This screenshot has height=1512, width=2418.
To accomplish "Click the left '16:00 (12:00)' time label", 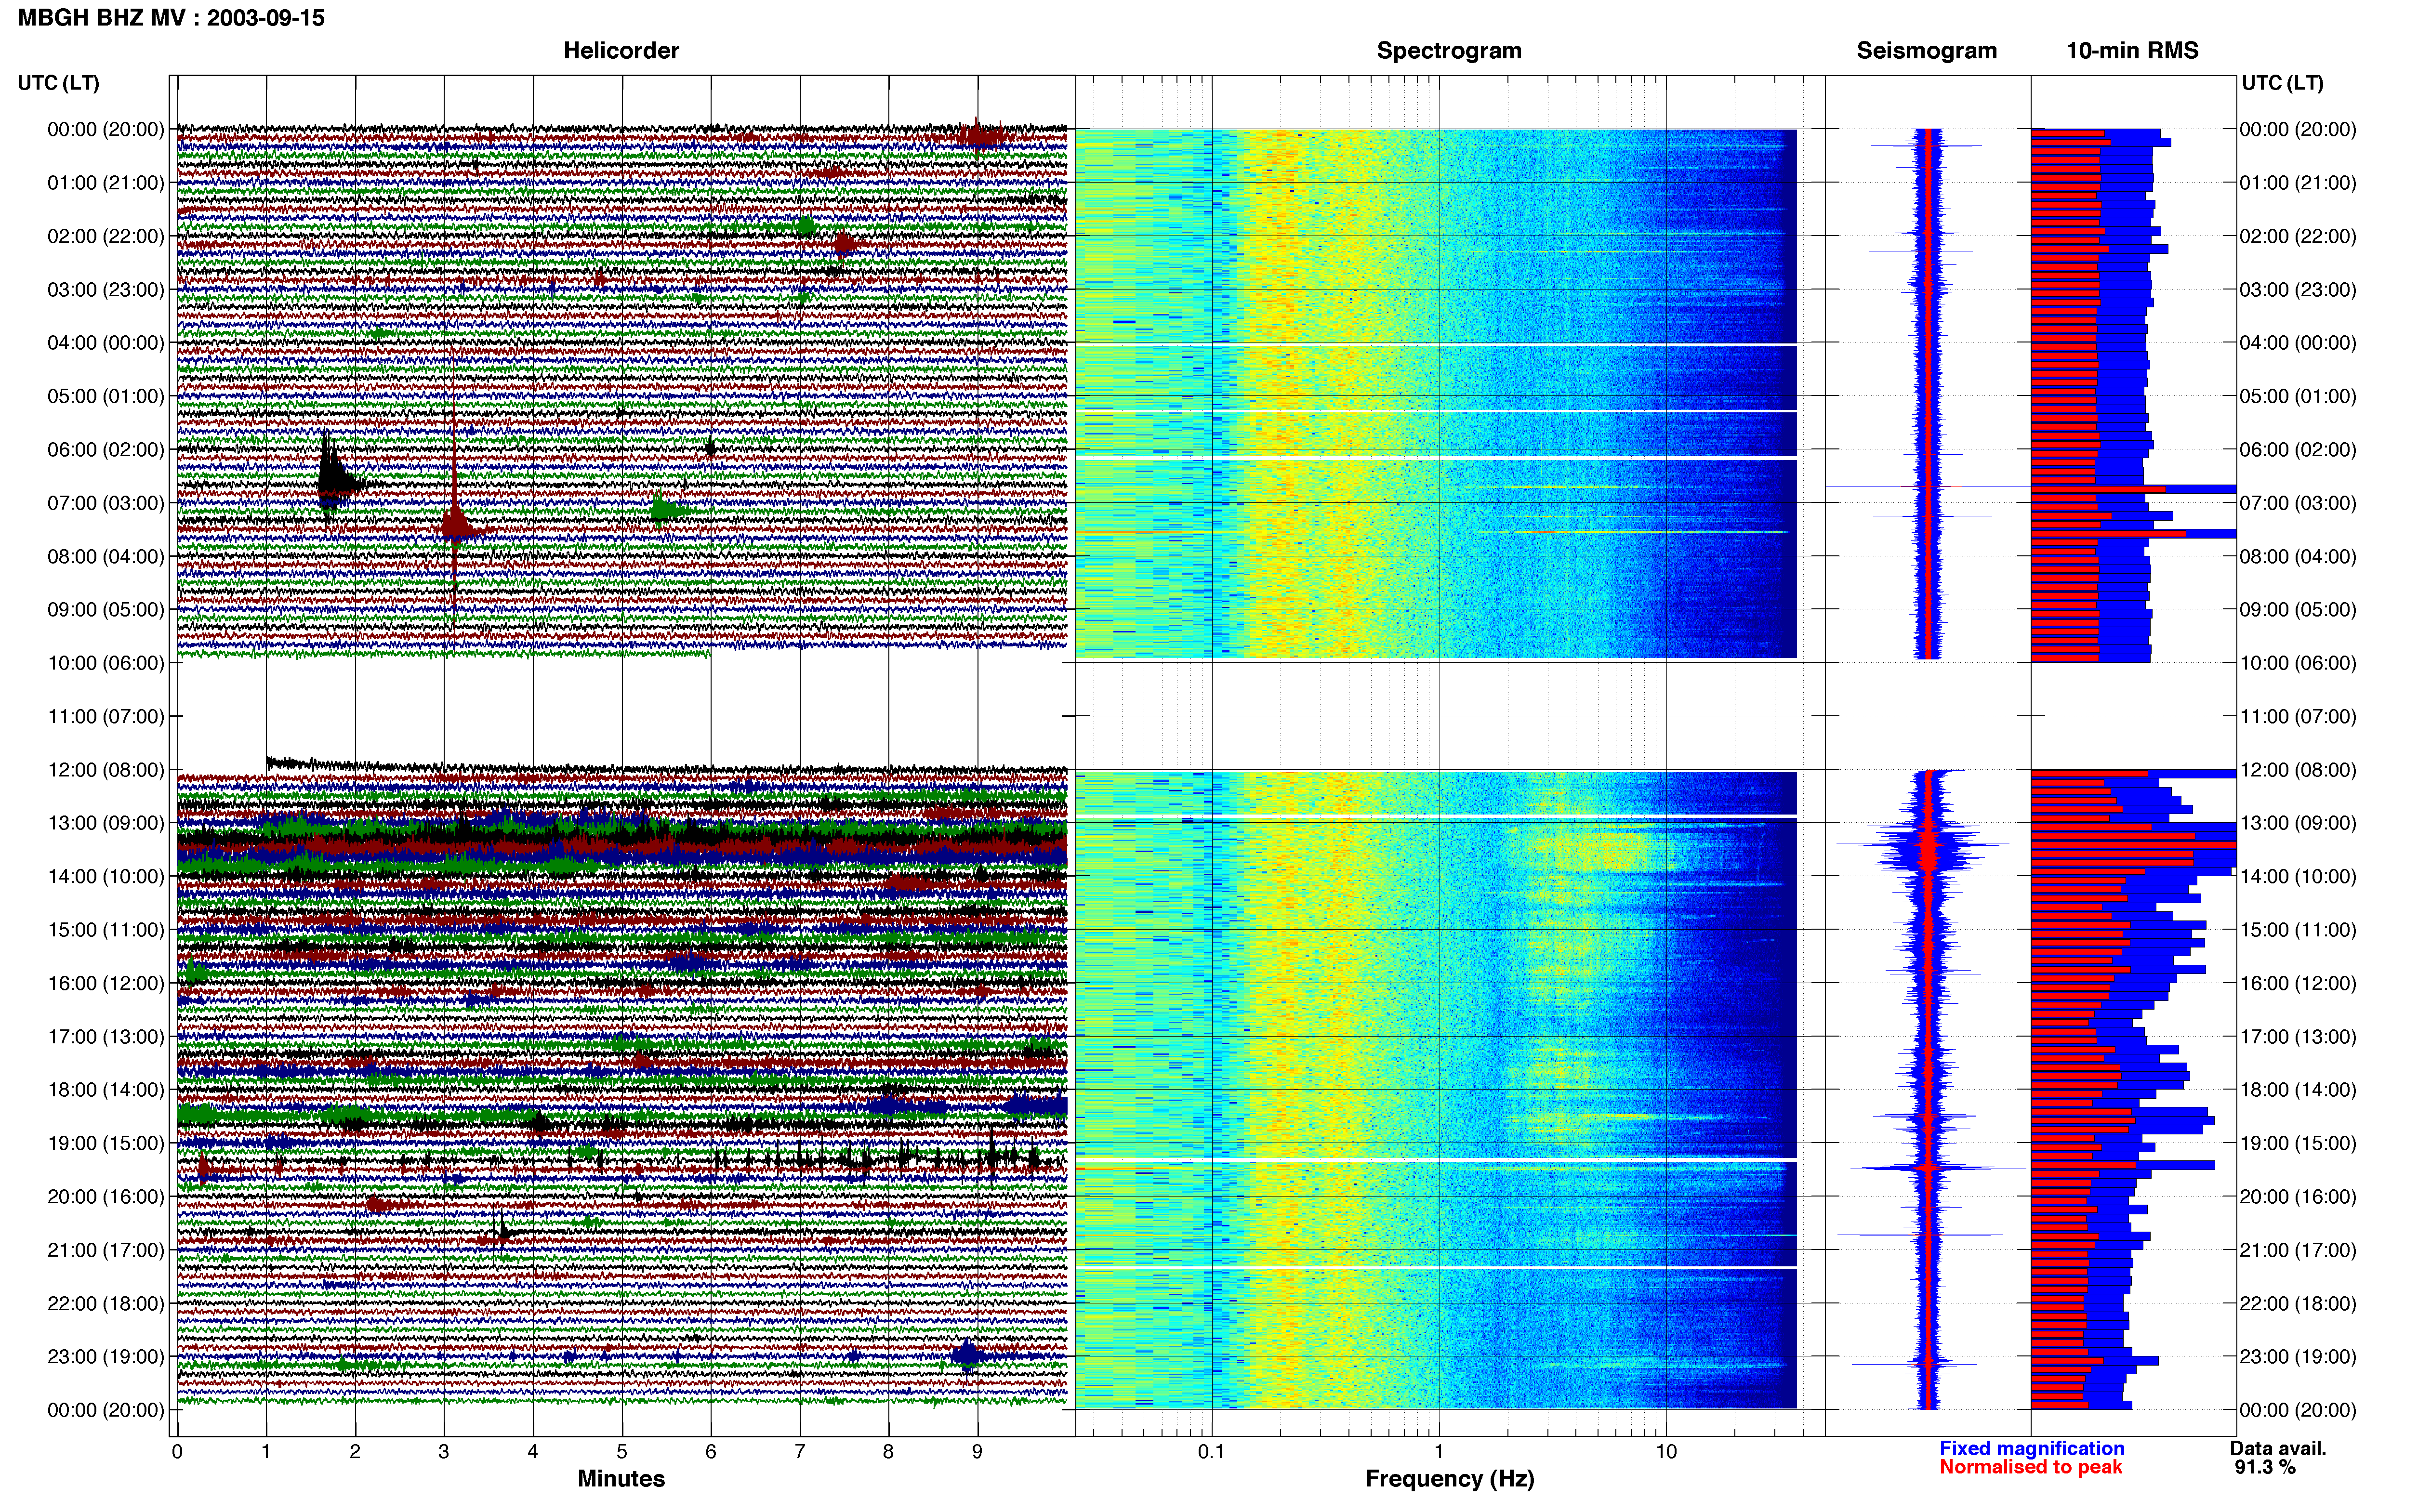I will [x=106, y=983].
